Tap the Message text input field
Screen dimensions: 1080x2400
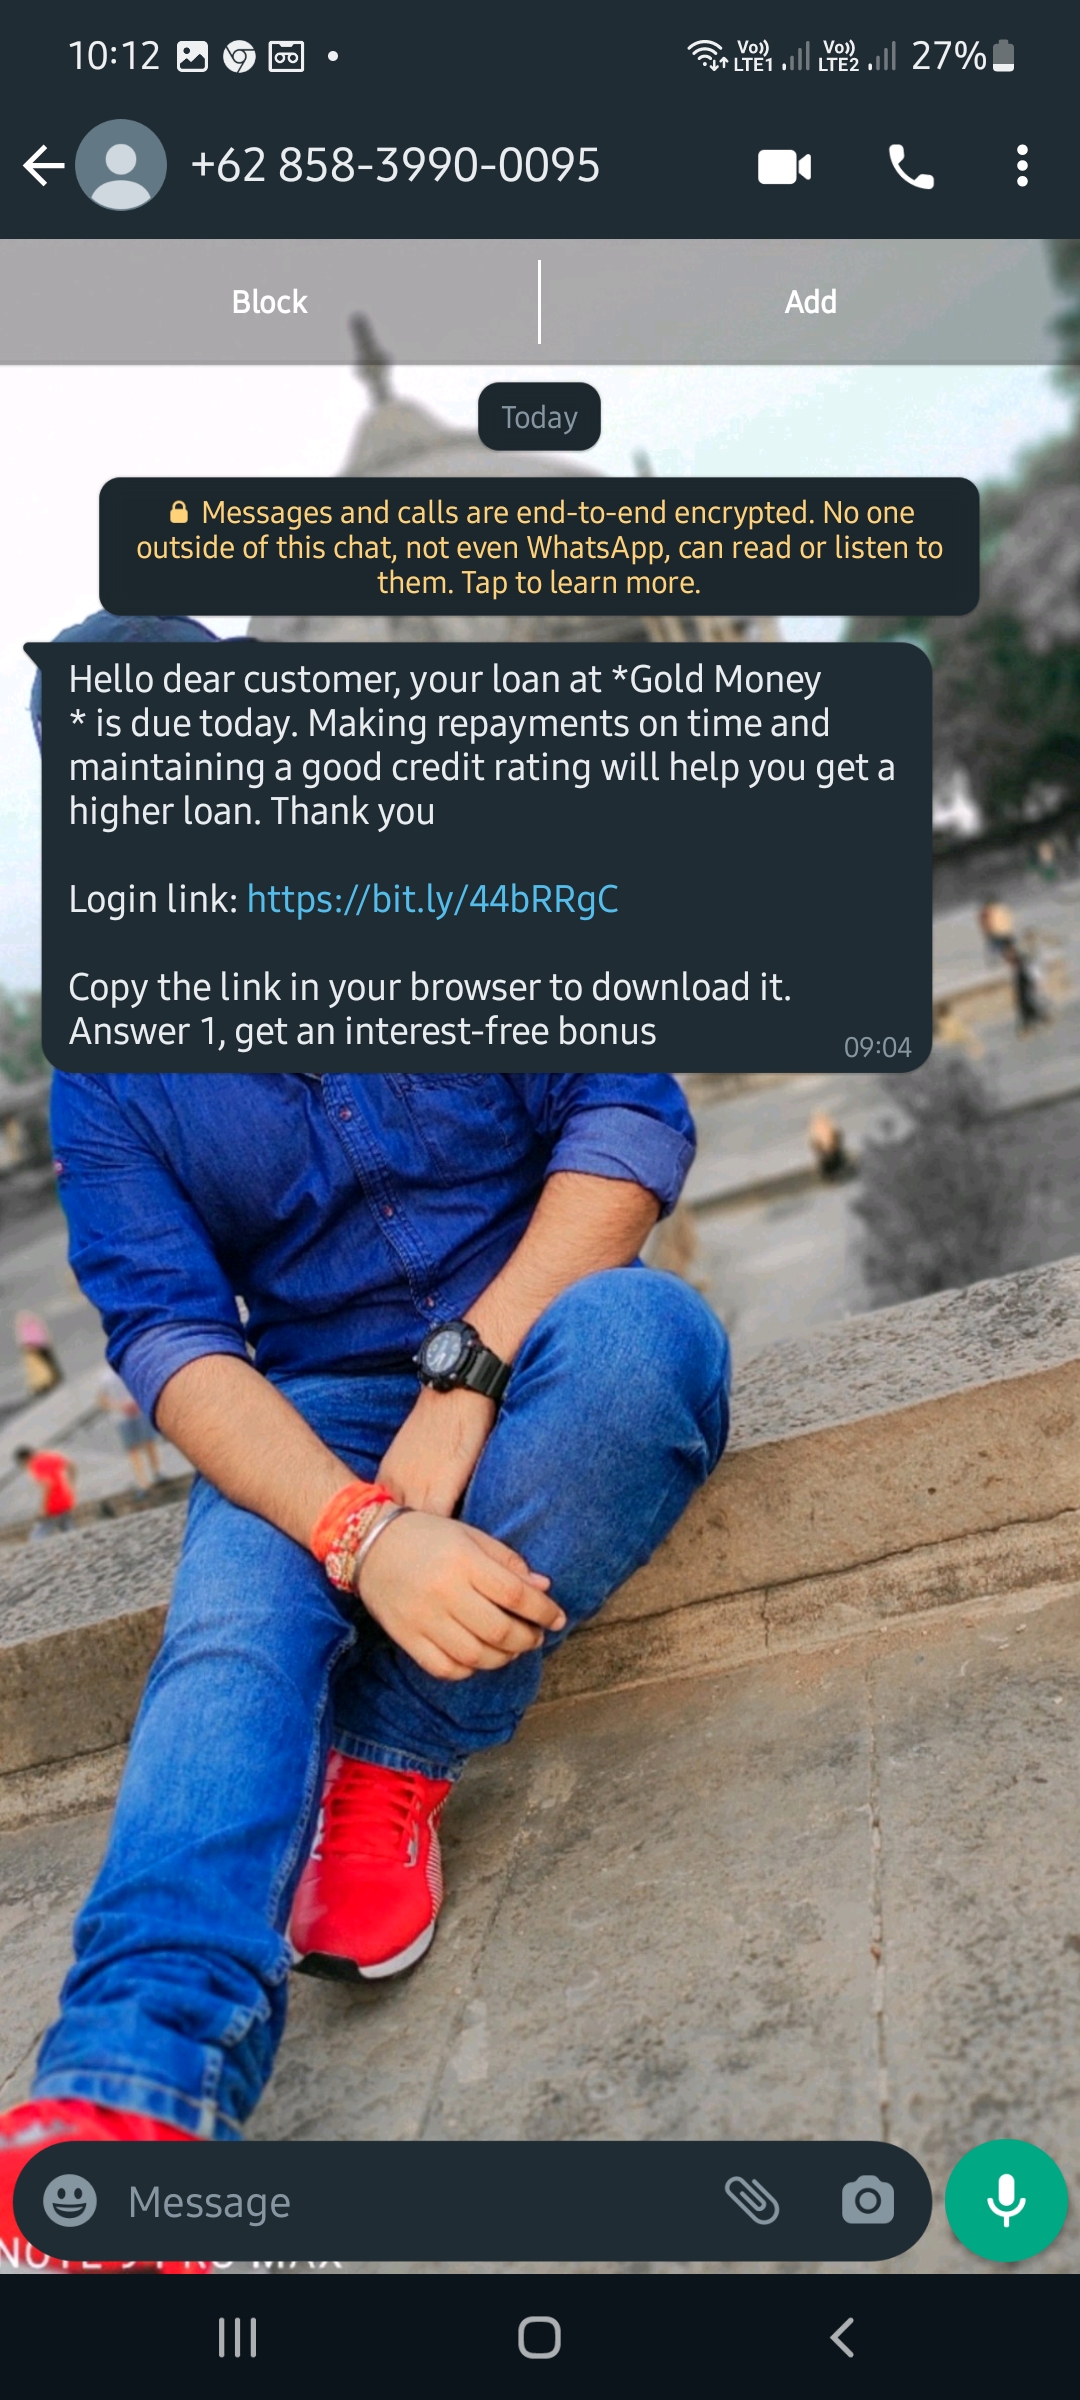[x=410, y=2202]
